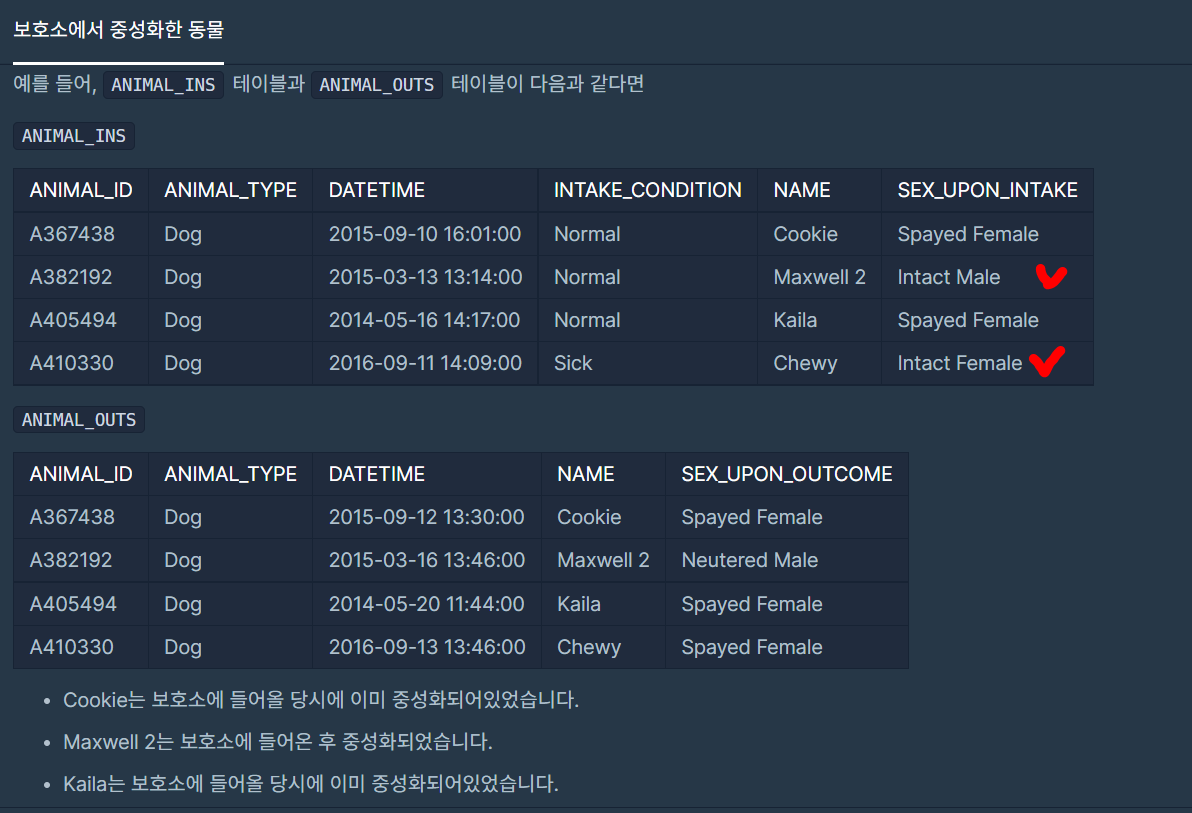Click the ANIMAL_INS inline code in the sentence
Image resolution: width=1192 pixels, height=813 pixels.
(x=163, y=84)
